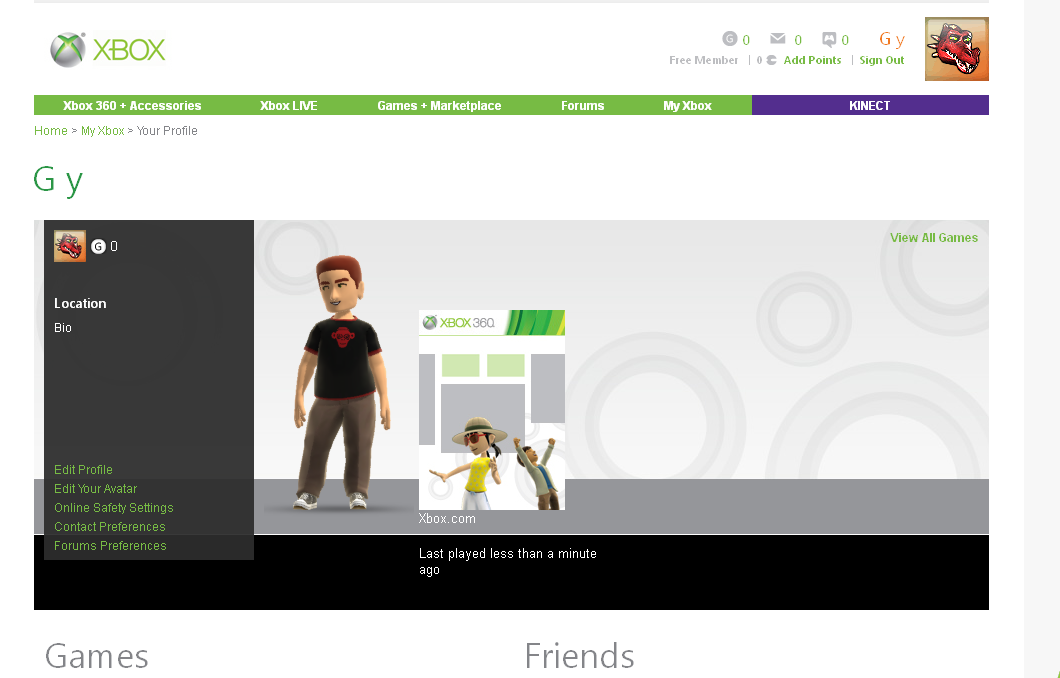The width and height of the screenshot is (1060, 678).
Task: Select the avatar figure with black shirt
Action: click(x=341, y=382)
